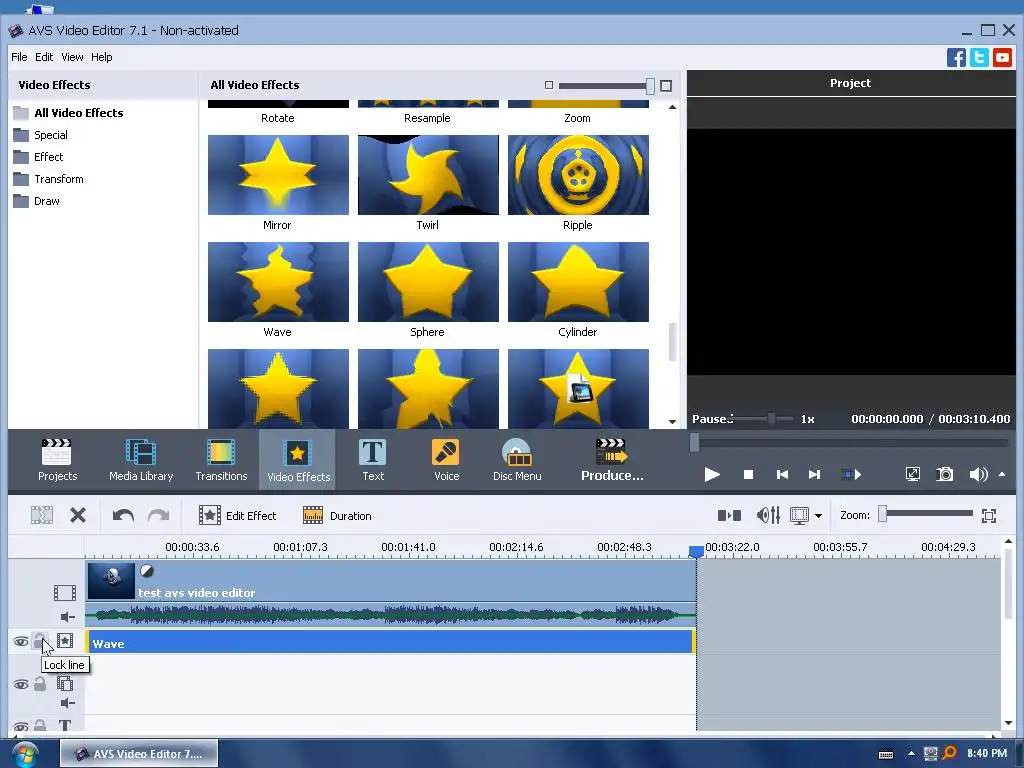Select the Effect folder
The image size is (1024, 768).
coord(38,157)
